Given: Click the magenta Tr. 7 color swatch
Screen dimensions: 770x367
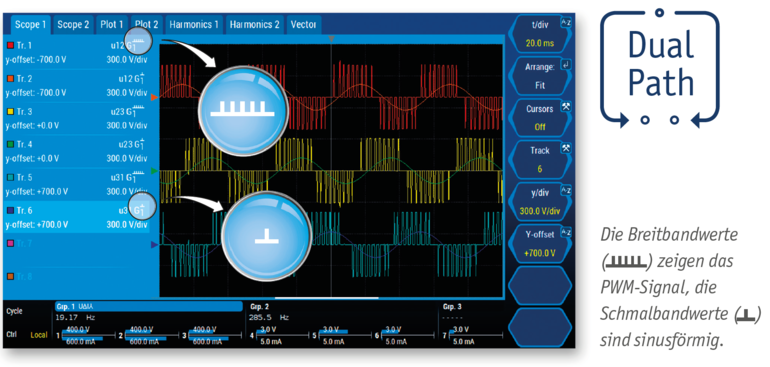Looking at the screenshot, I should click(10, 243).
